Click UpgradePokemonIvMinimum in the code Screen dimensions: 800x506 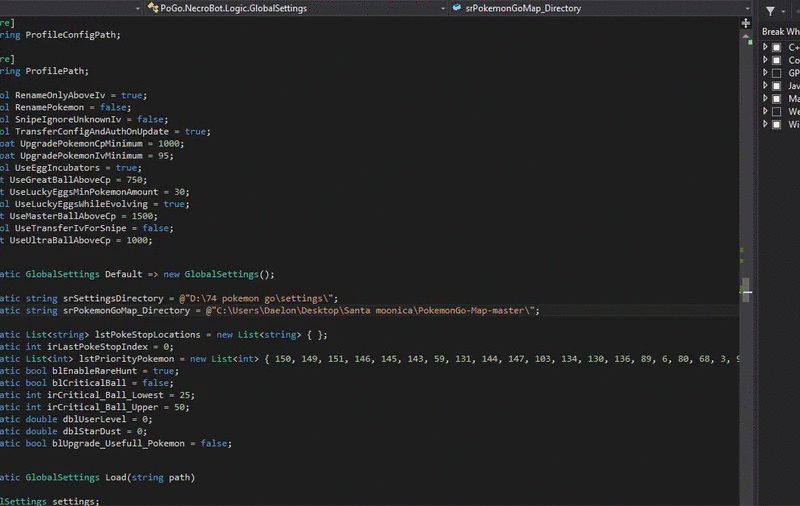pyautogui.click(x=81, y=156)
